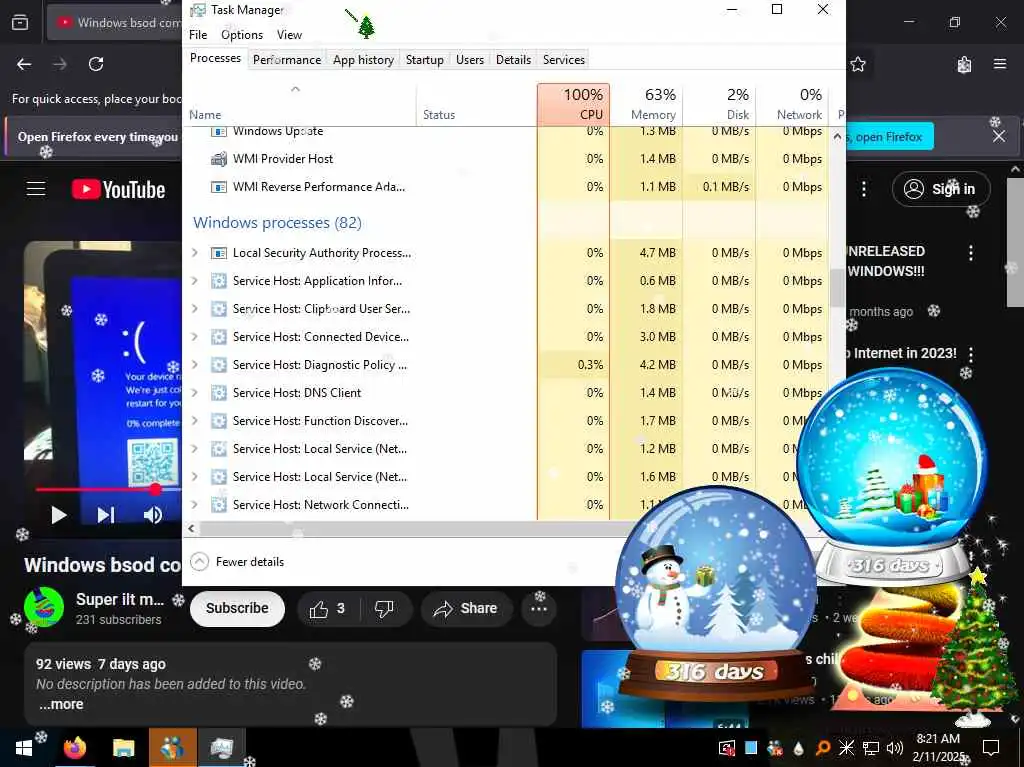Open Firefox tab list icon

pyautogui.click(x=20, y=23)
